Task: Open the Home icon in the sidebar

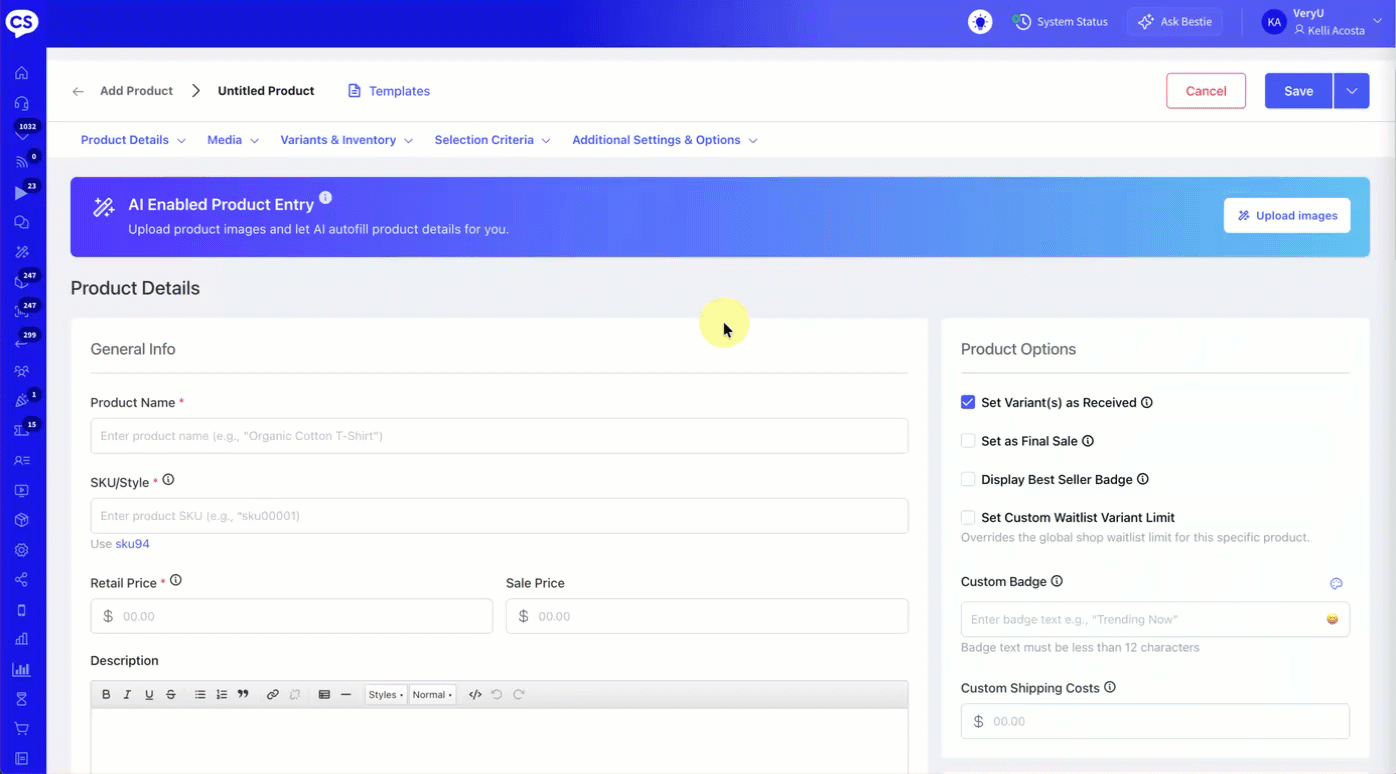Action: click(22, 73)
